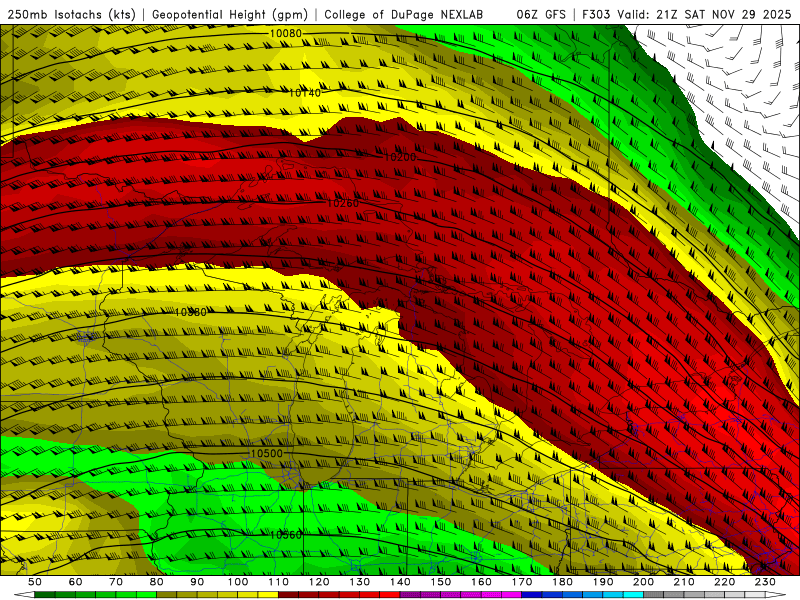Click the 10080 height contour label
This screenshot has height=600, width=800.
[286, 34]
